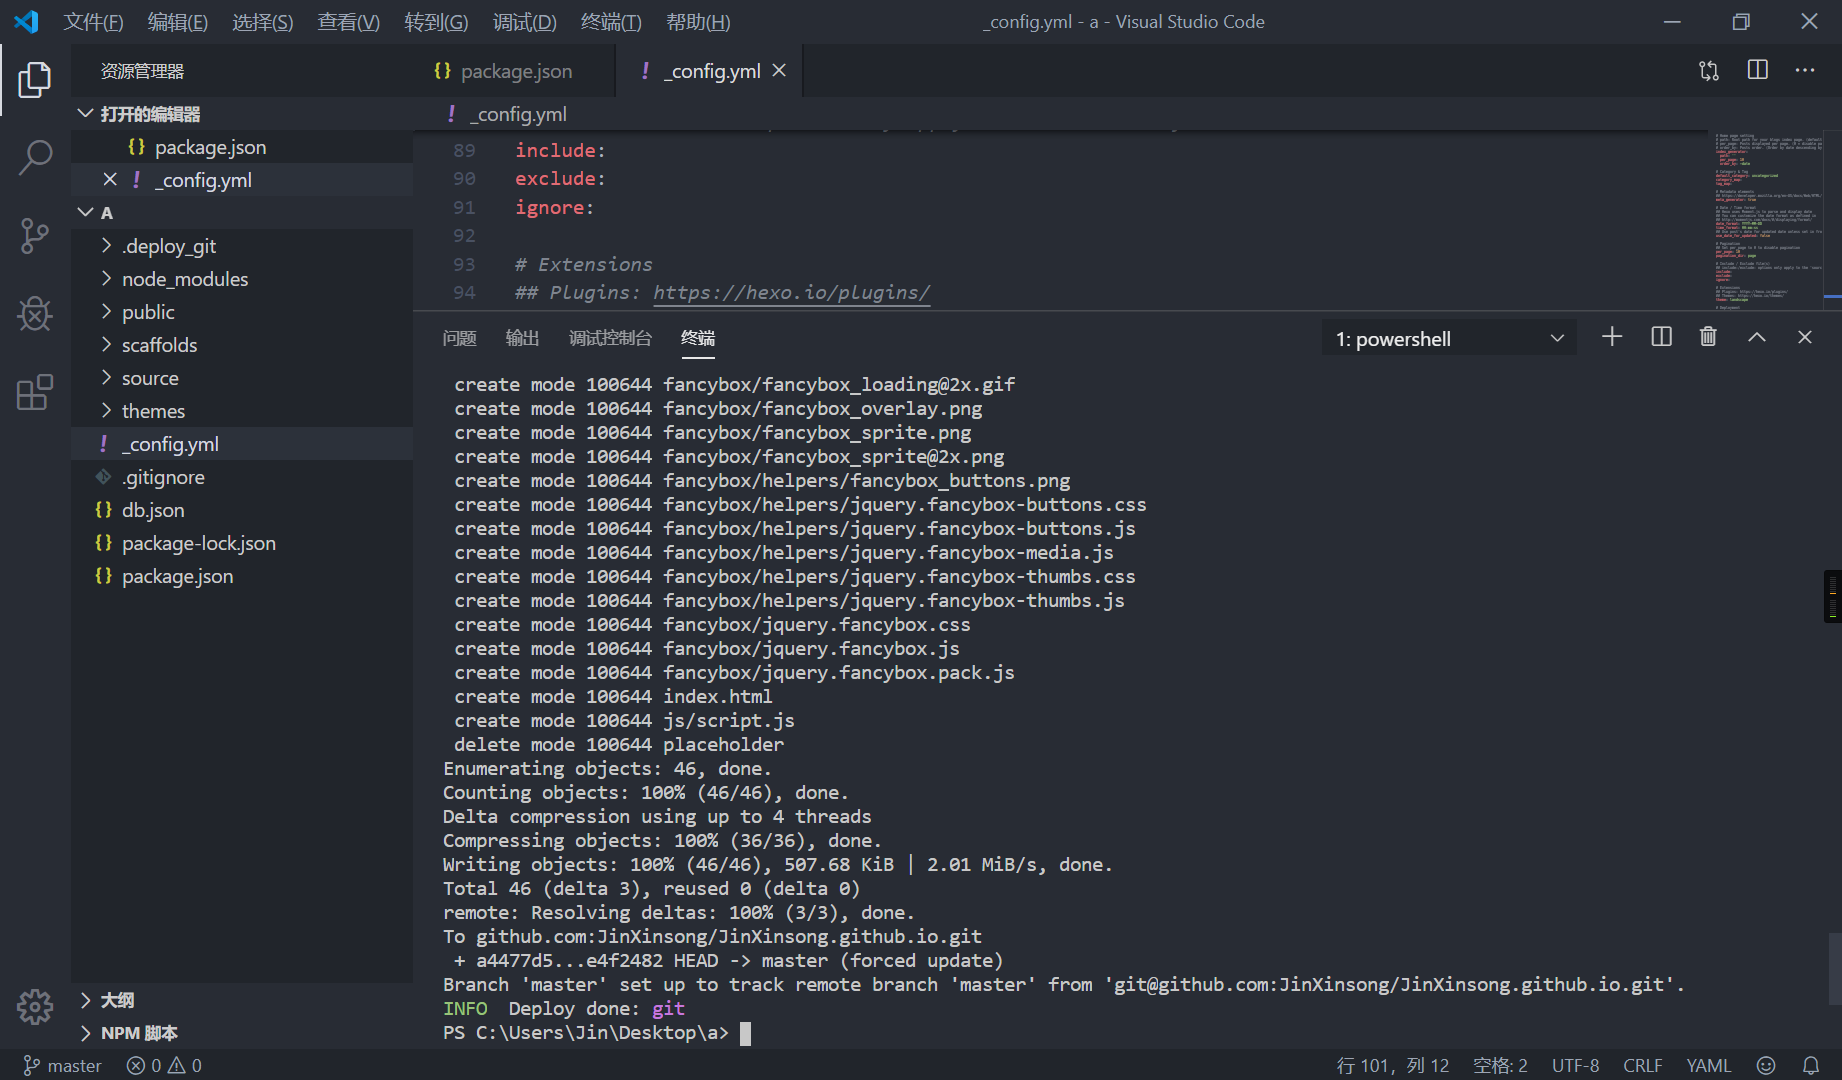This screenshot has width=1842, height=1080.
Task: Click the editor minimap preview
Action: pos(1768,218)
